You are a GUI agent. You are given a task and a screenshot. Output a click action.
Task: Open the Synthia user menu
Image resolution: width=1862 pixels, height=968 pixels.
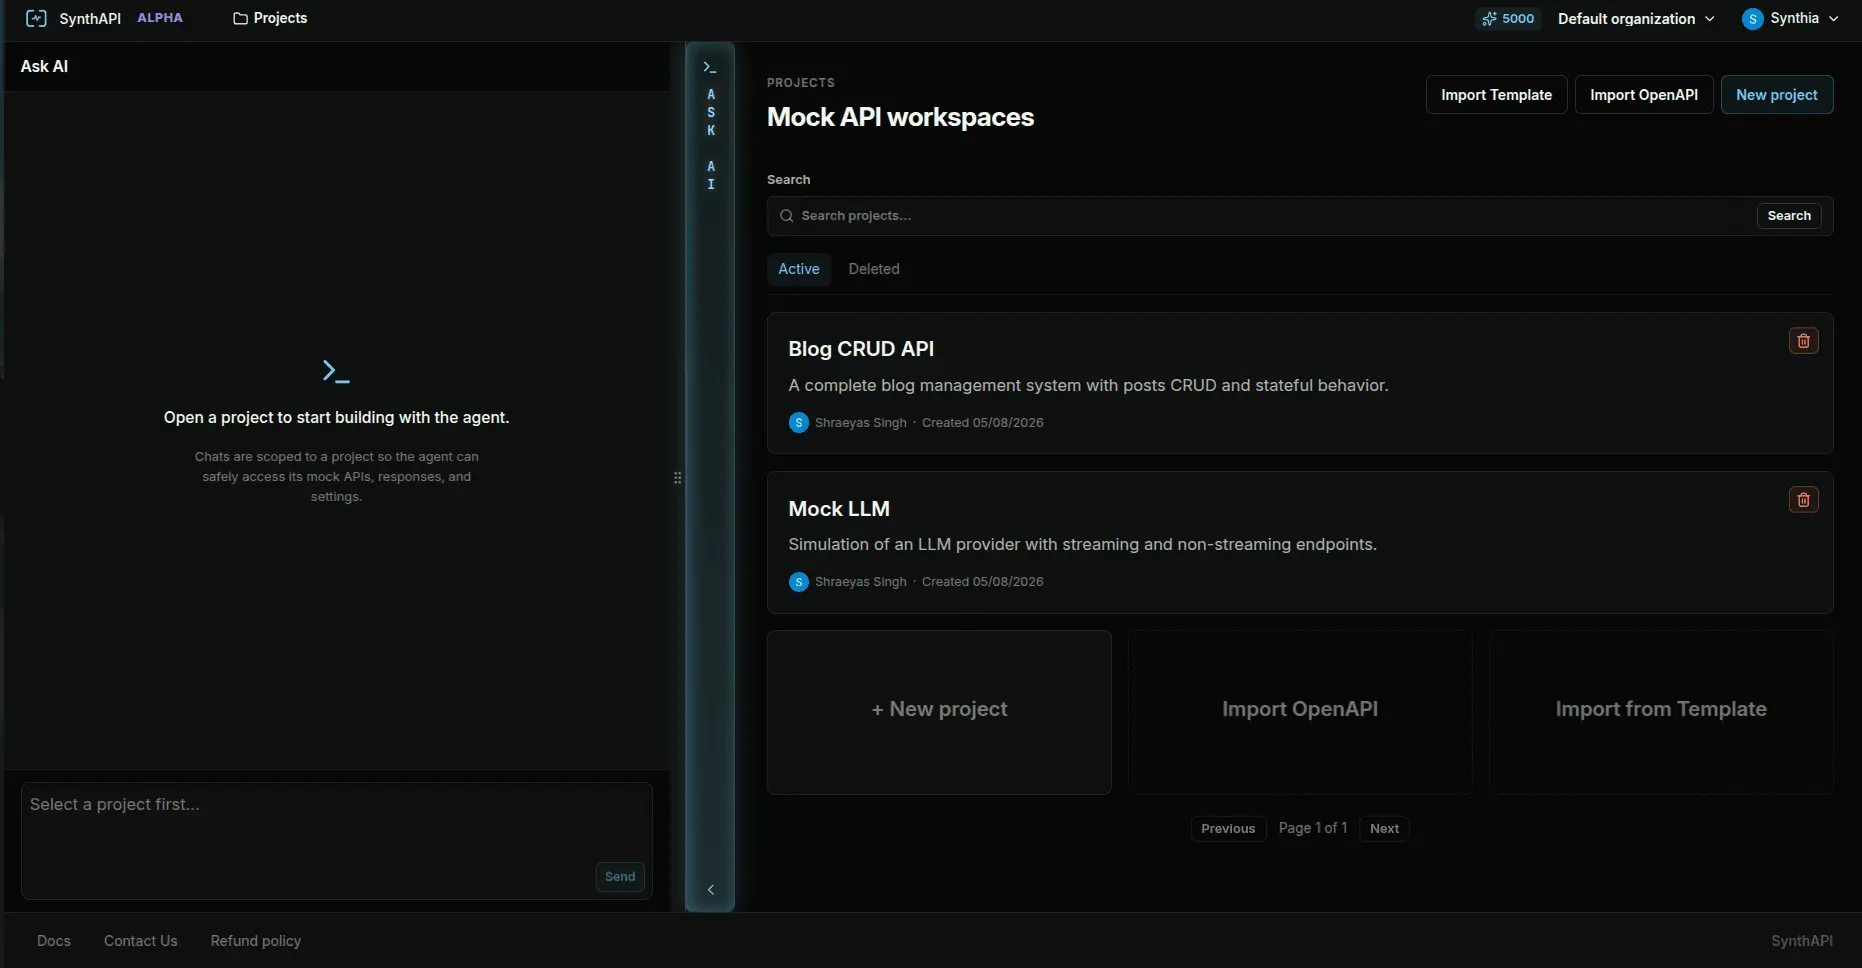point(1790,18)
